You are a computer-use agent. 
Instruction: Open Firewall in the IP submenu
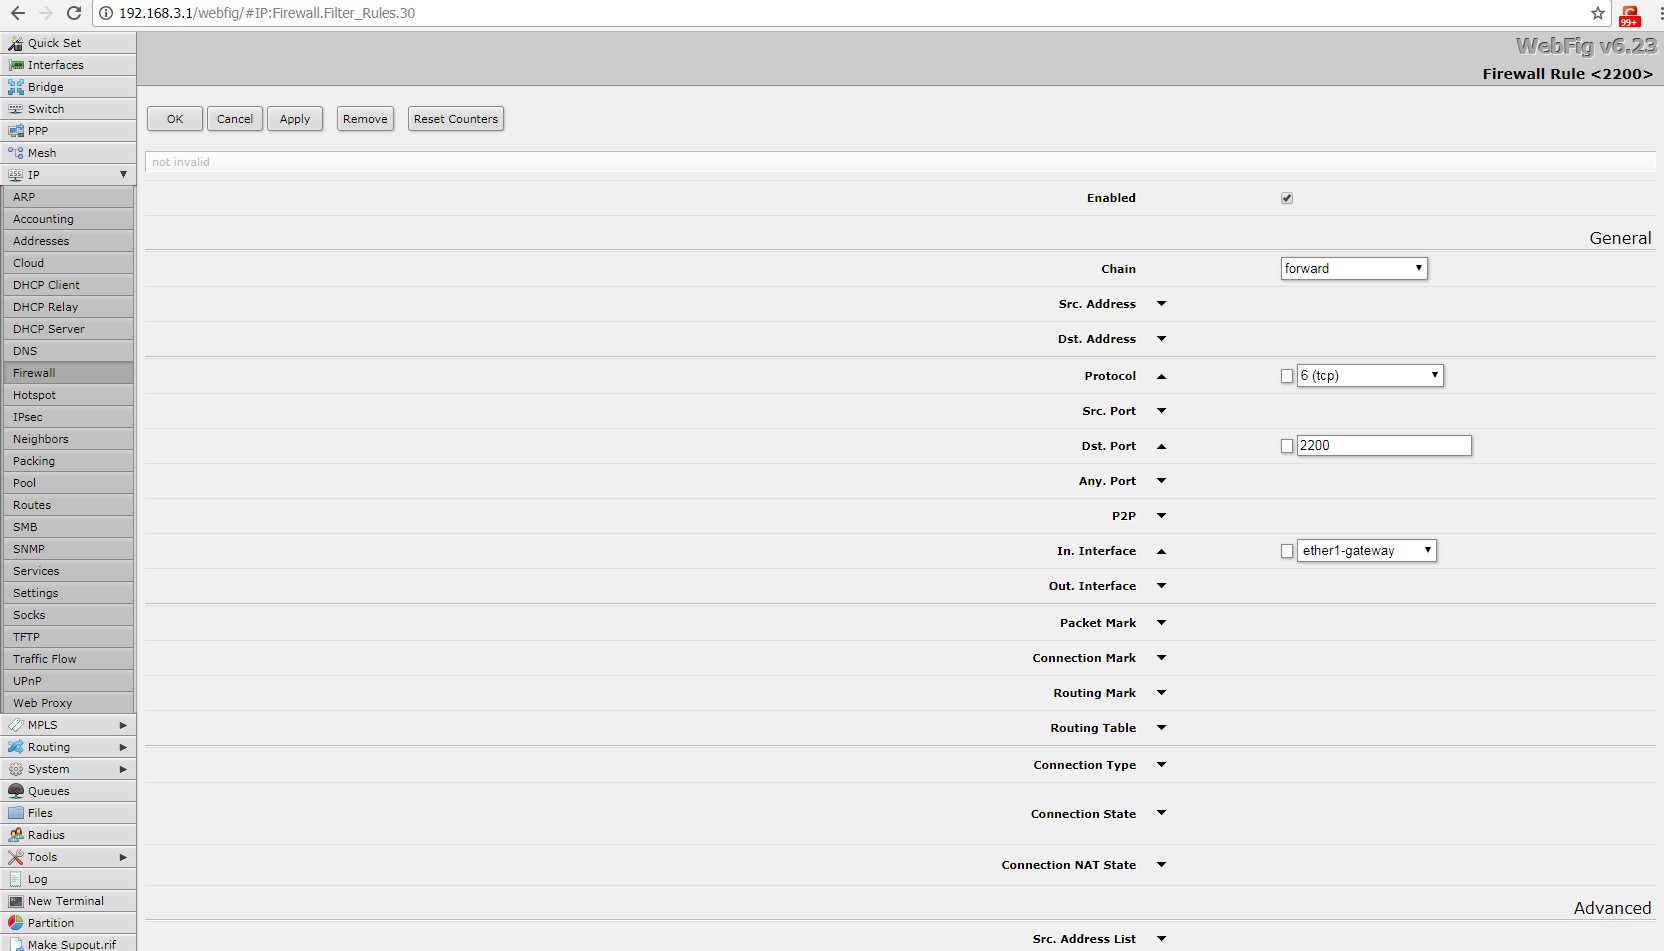[68, 373]
